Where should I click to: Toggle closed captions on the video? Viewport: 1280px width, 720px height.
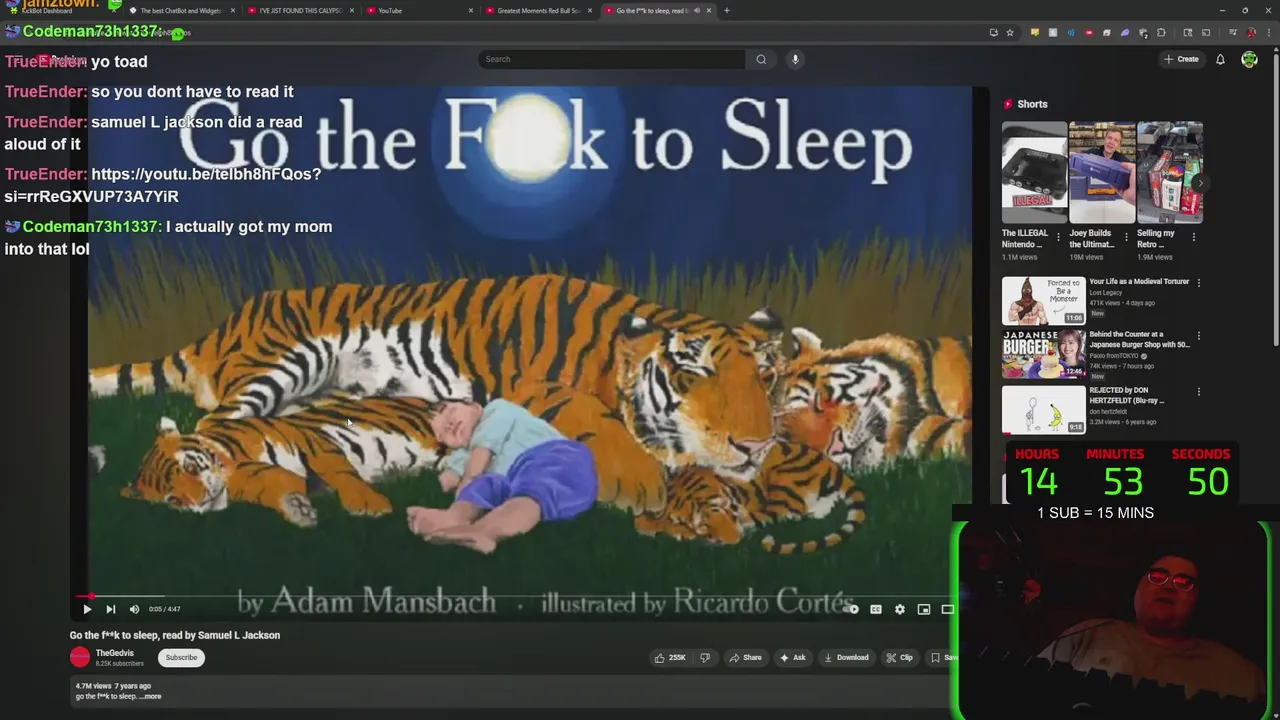coord(876,609)
